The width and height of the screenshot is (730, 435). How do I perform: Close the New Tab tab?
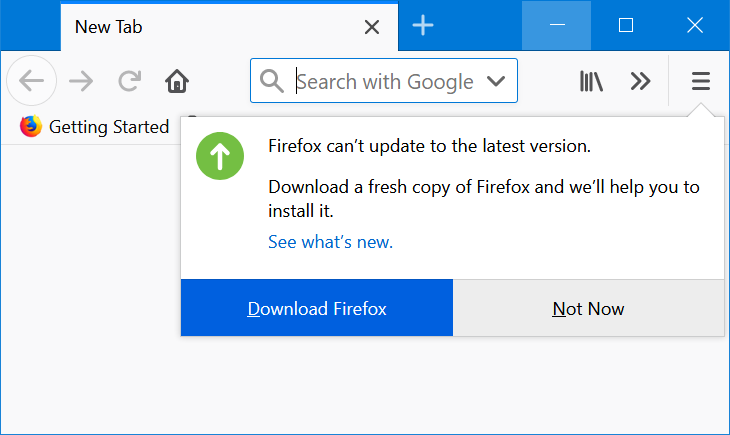pos(372,27)
